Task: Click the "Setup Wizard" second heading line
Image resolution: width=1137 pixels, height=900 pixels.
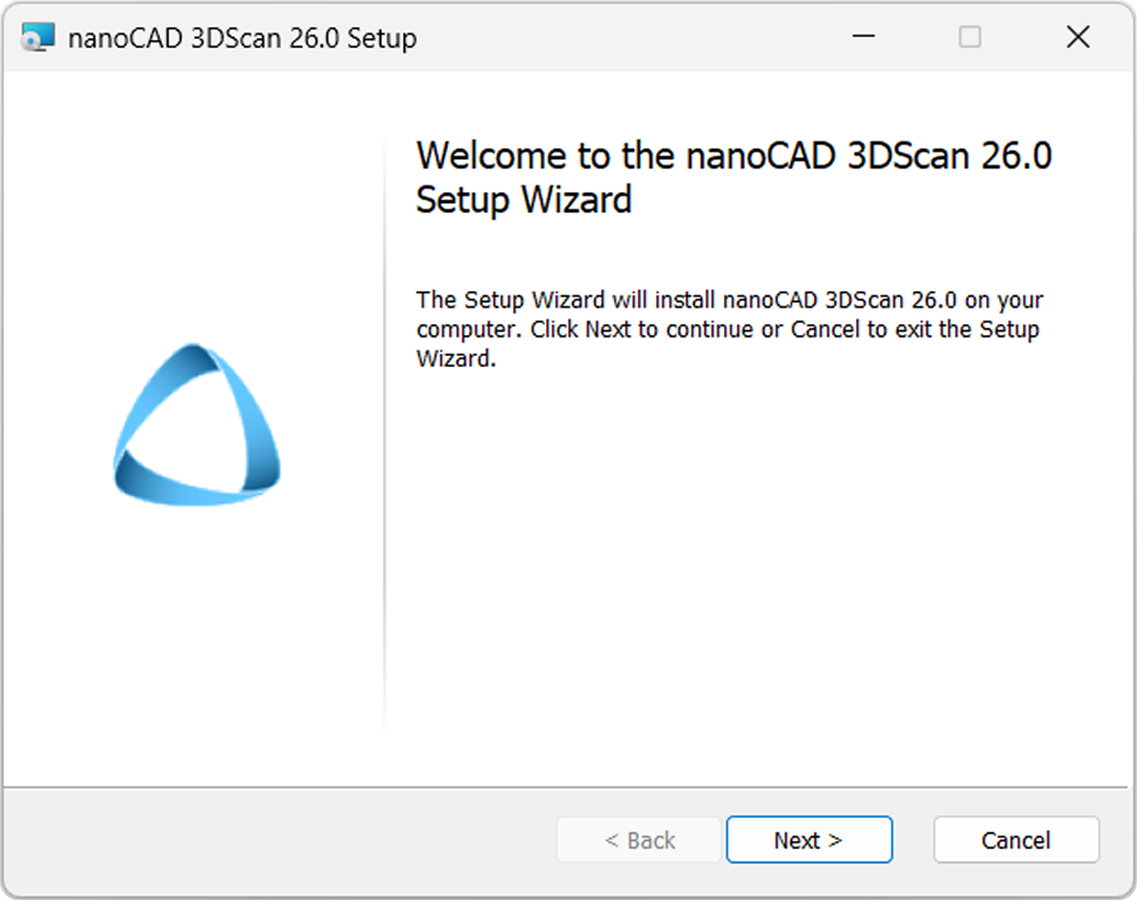Action: 524,199
